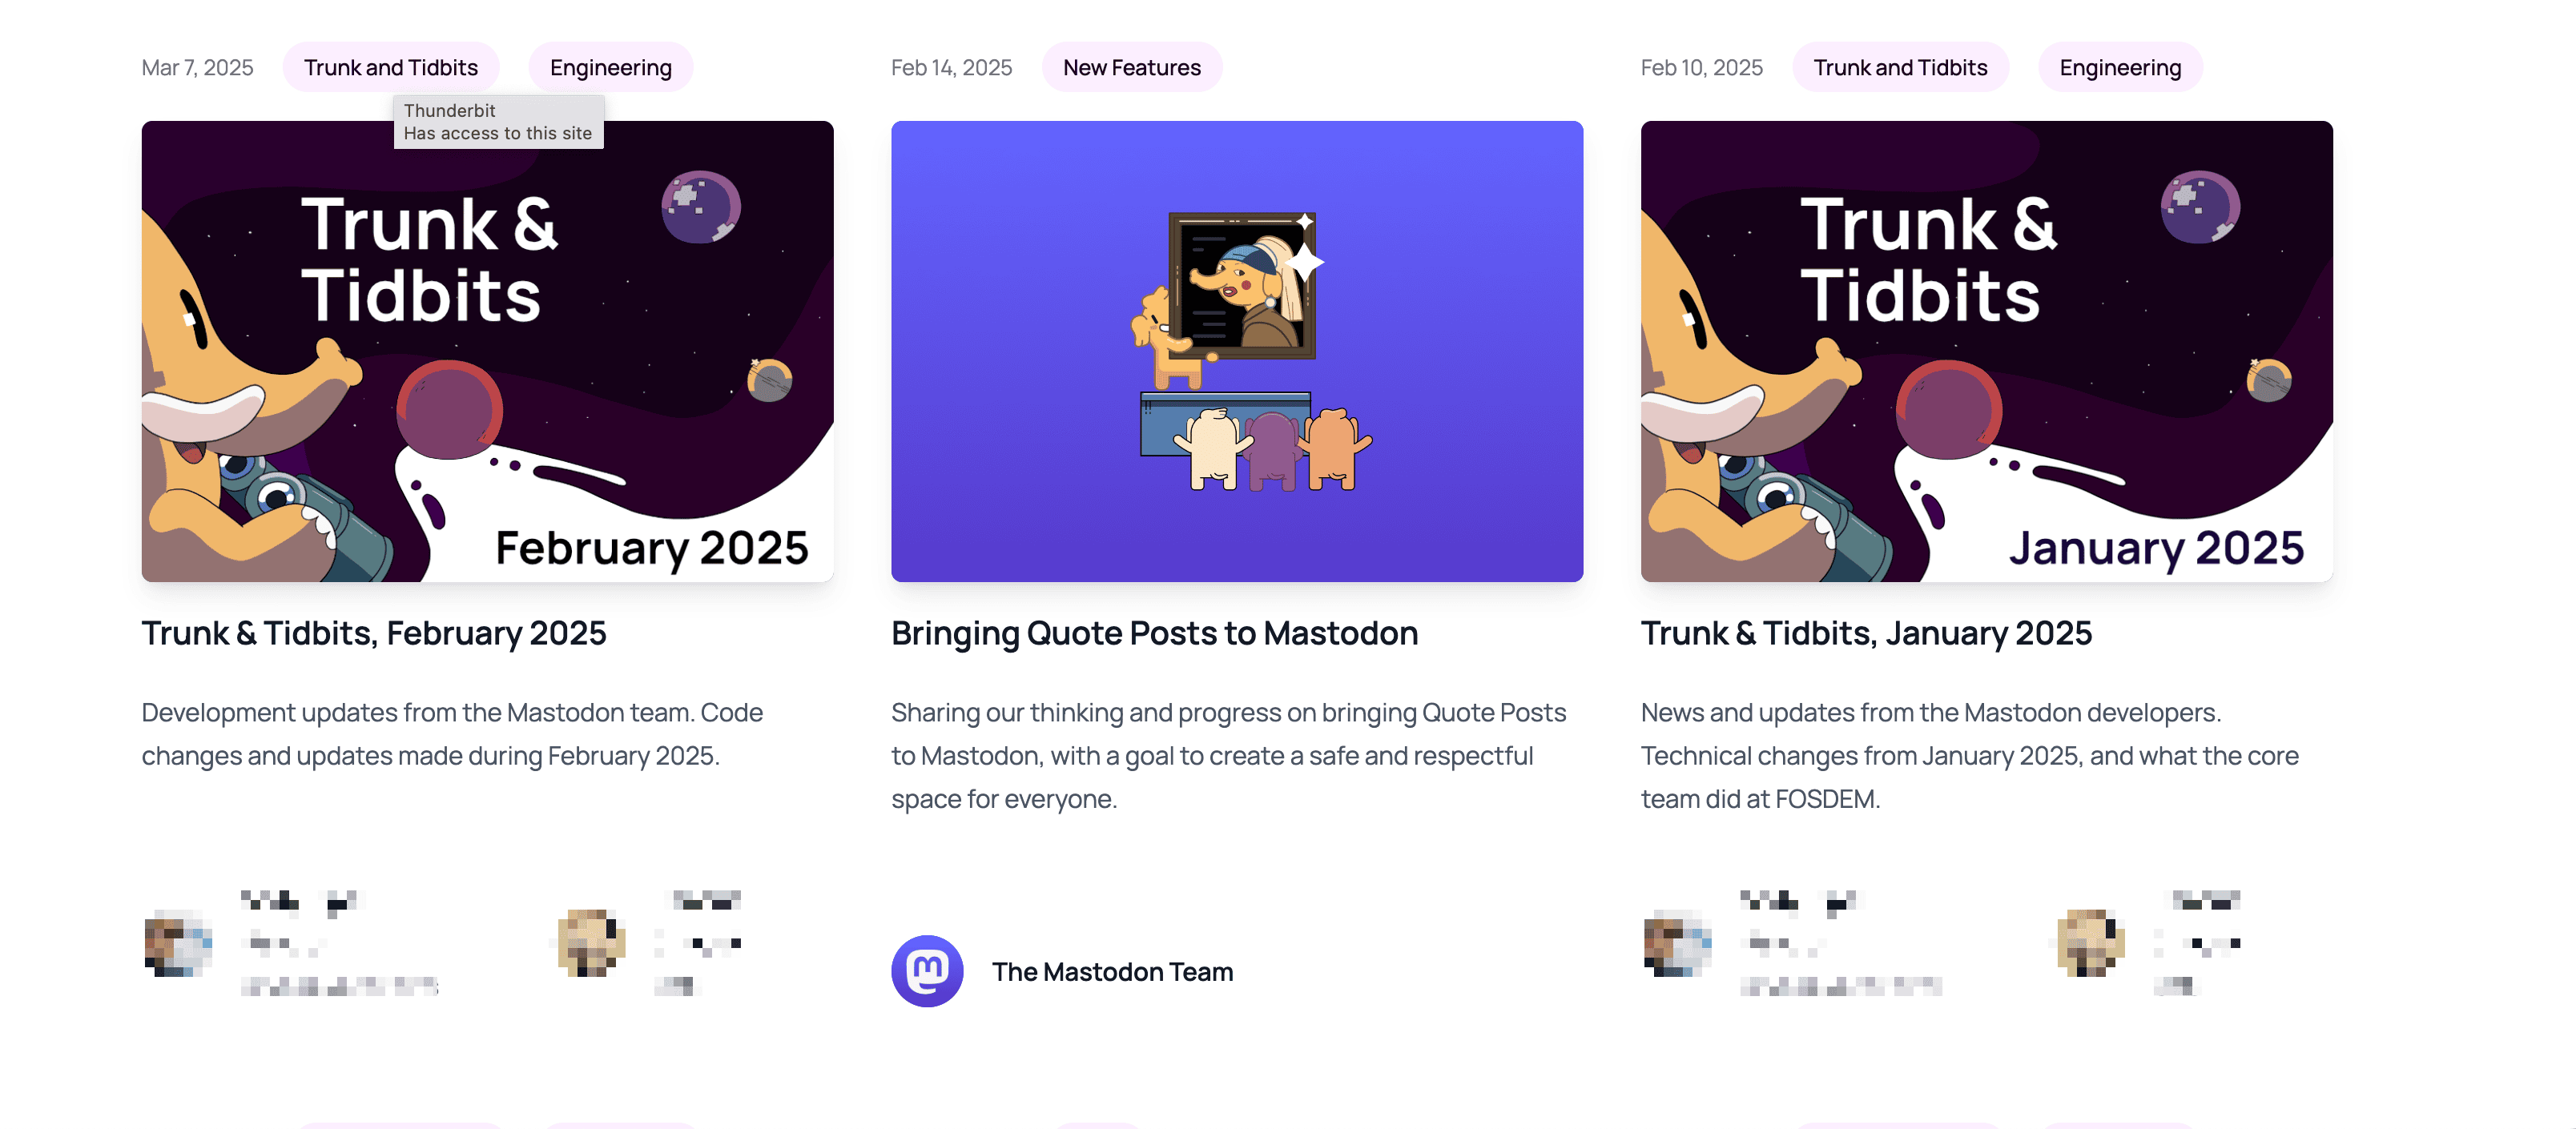2576x1129 pixels.
Task: Open the February 2025 Trunk & Tidbits cover image
Action: pos(487,351)
